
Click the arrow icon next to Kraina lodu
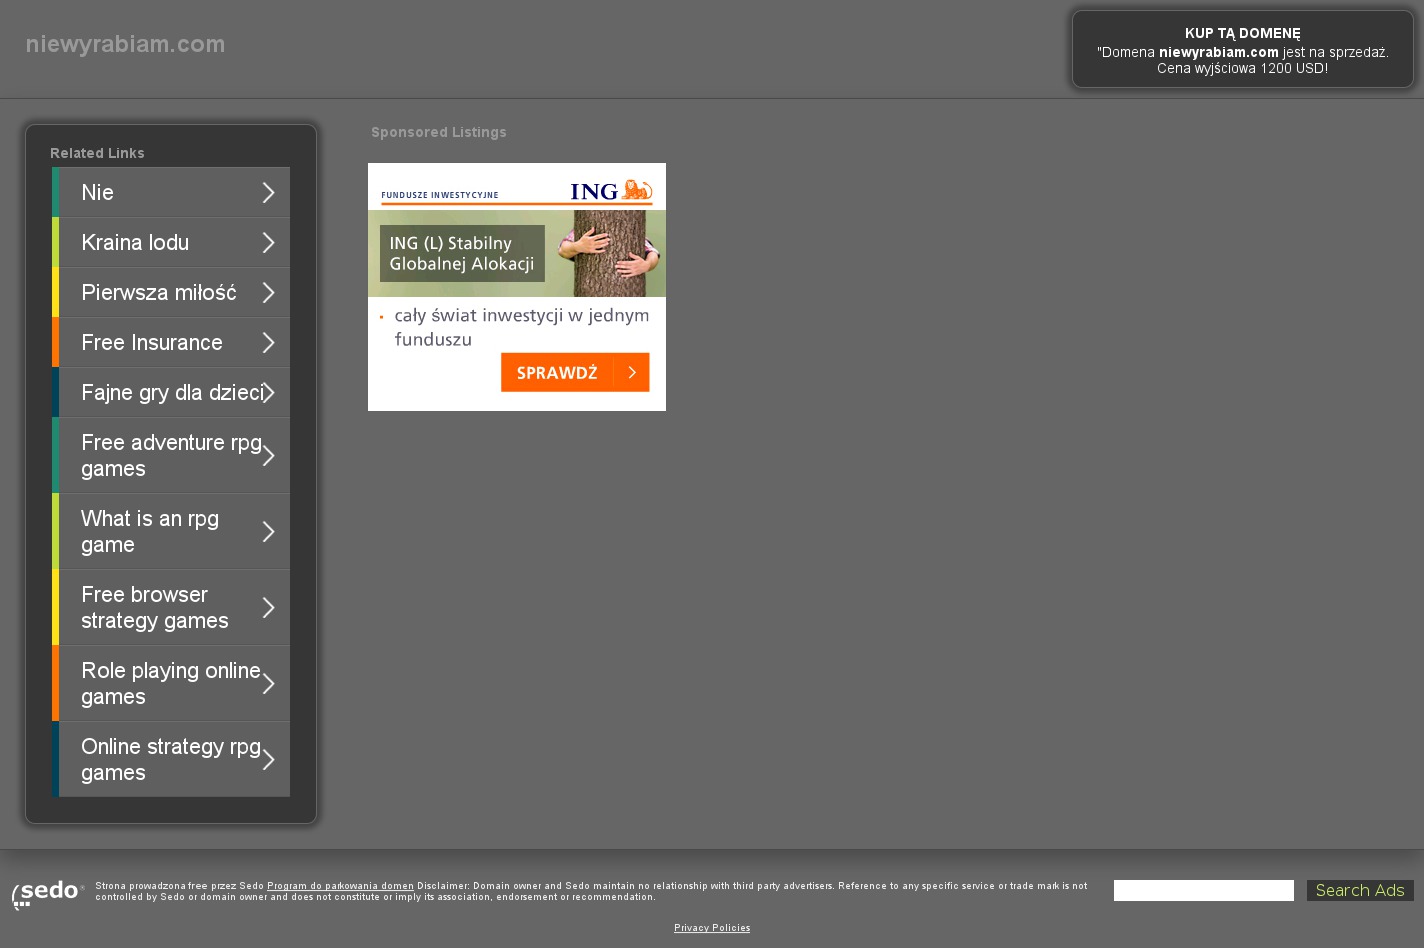[x=268, y=243]
